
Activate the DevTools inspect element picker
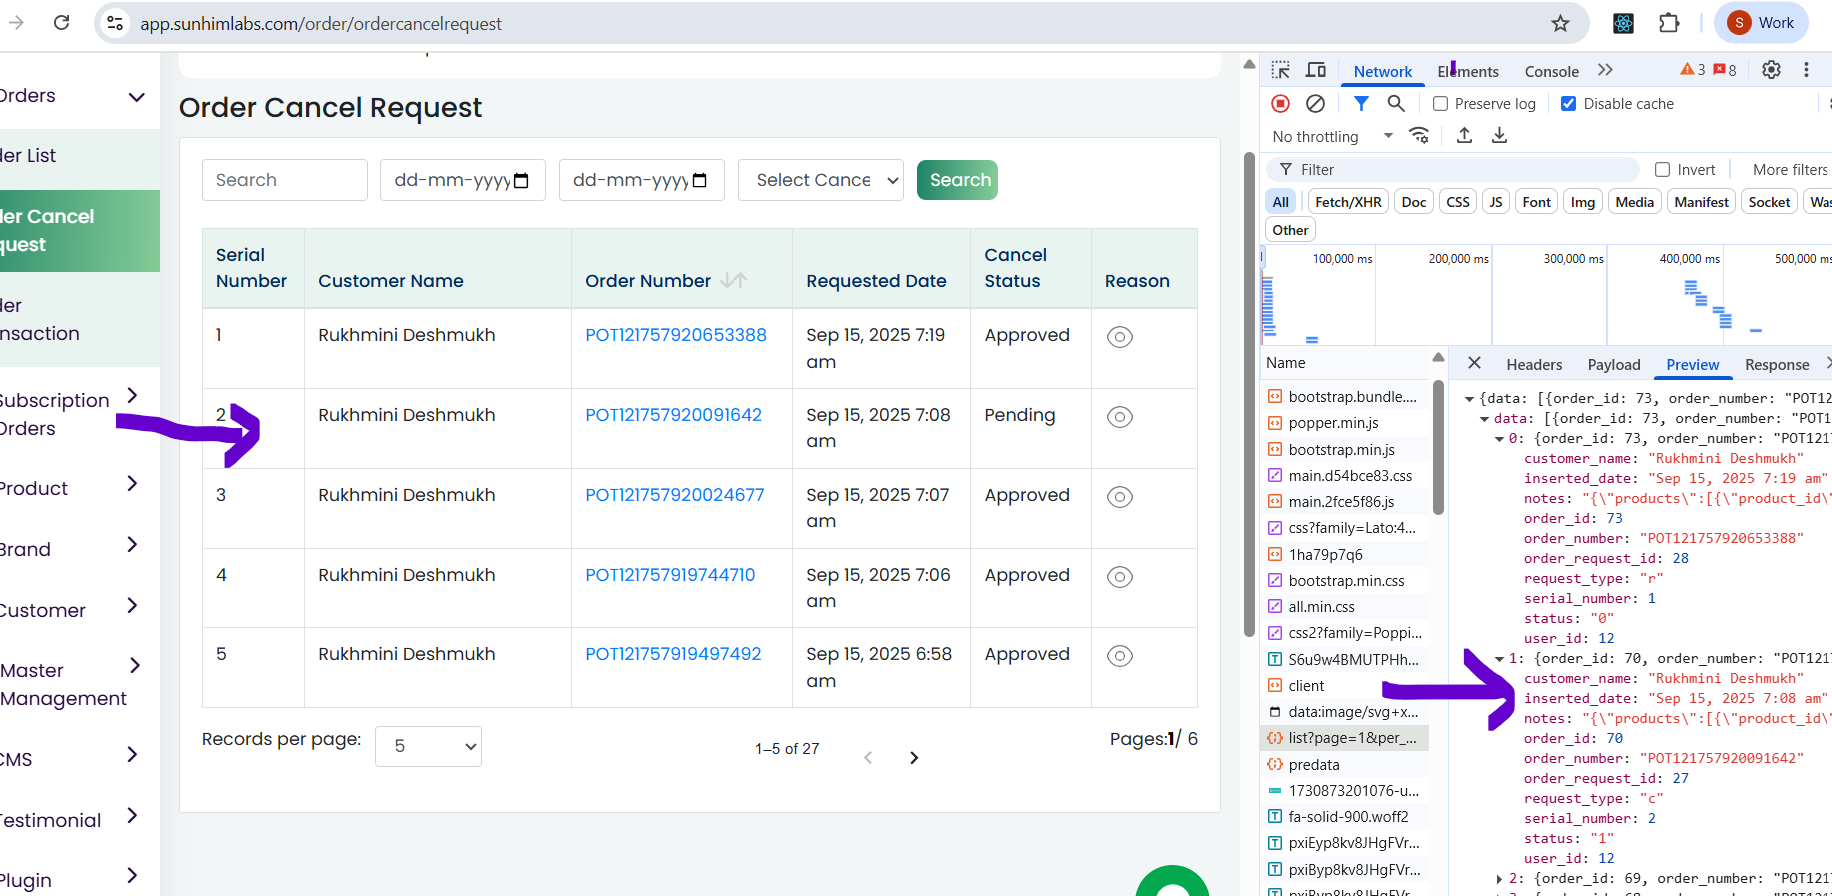click(1281, 70)
